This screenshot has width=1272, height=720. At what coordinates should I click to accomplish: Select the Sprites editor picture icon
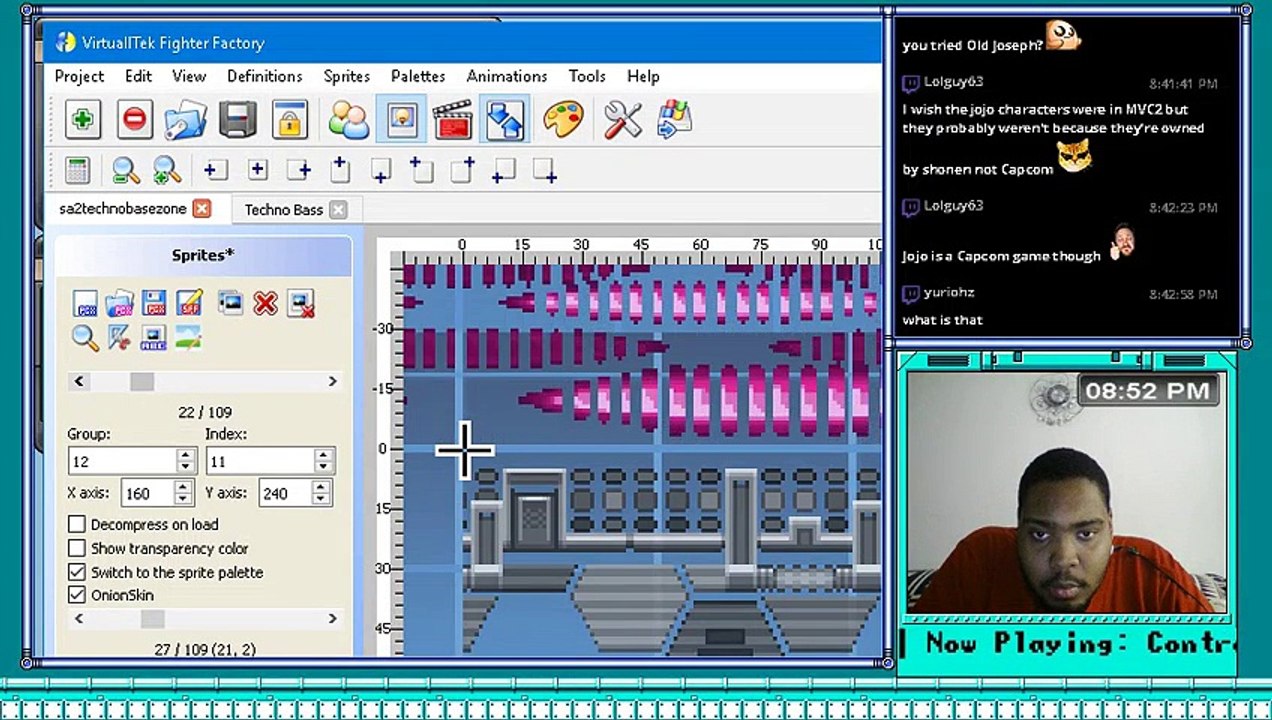pyautogui.click(x=401, y=120)
